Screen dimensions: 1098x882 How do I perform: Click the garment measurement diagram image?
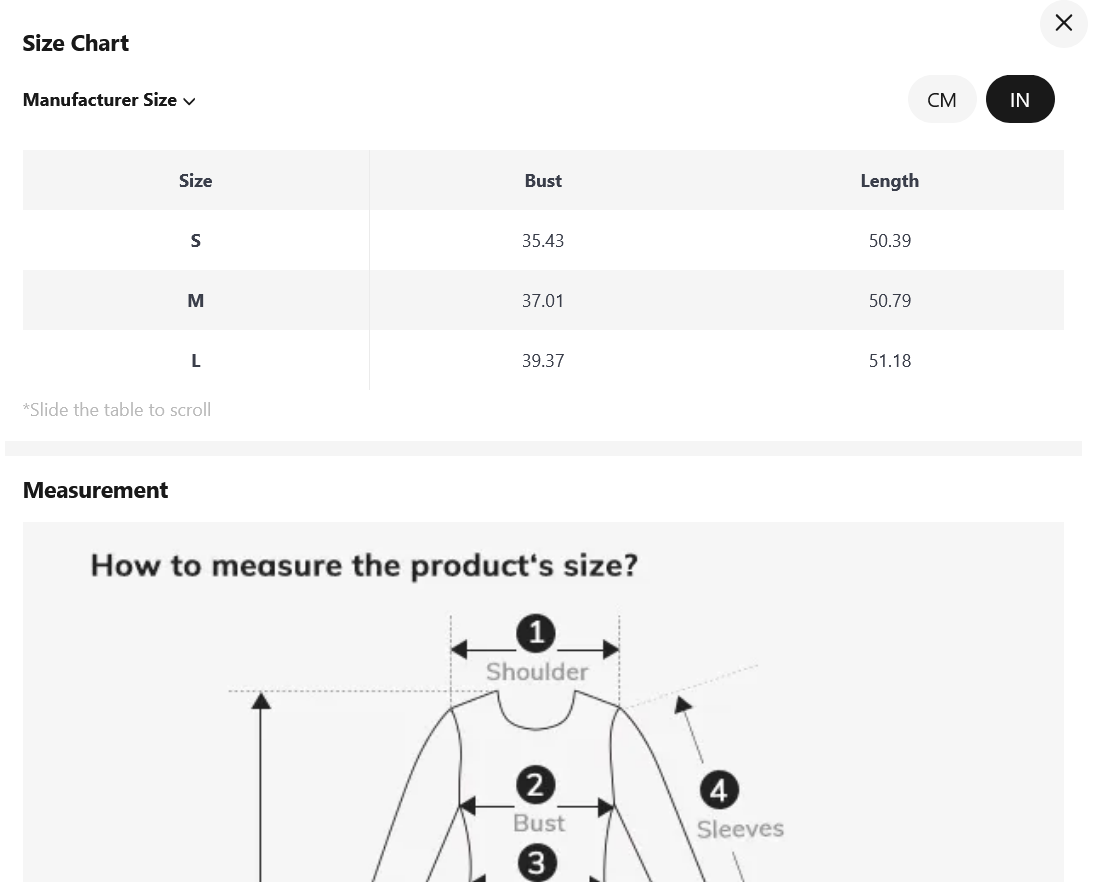[x=543, y=702]
